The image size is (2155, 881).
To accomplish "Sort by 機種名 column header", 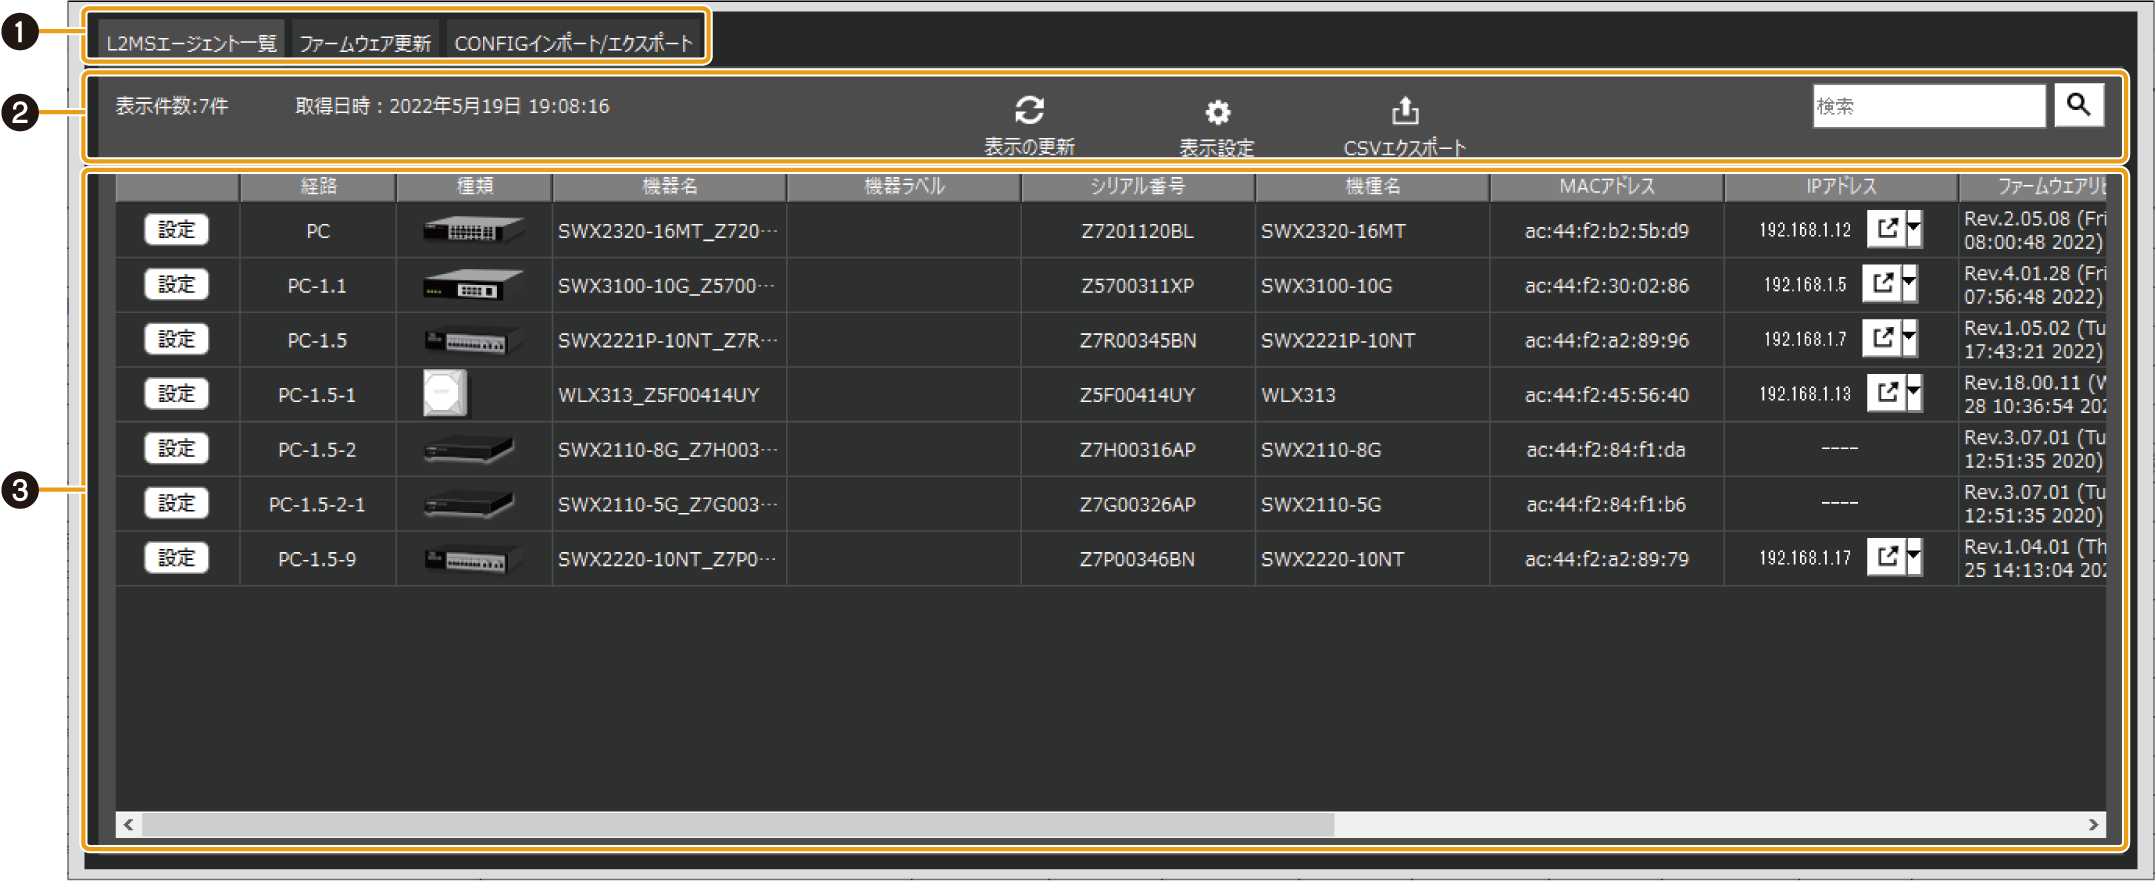I will 1372,186.
